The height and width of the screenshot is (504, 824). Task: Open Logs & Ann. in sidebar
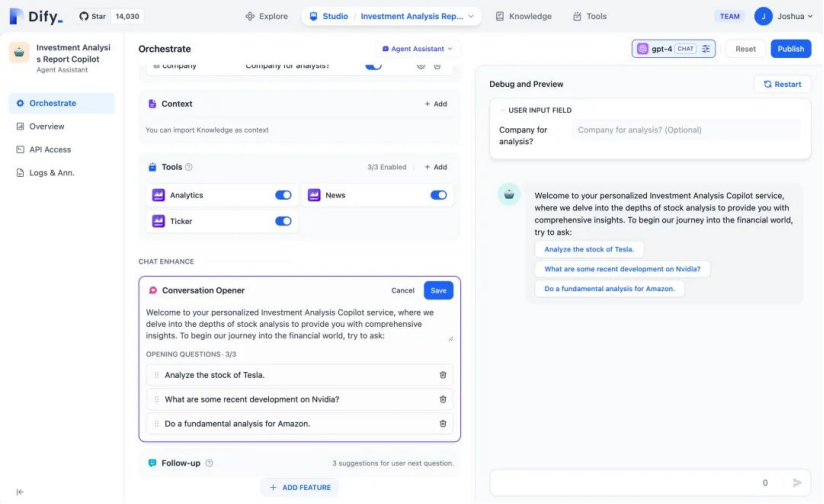(51, 173)
